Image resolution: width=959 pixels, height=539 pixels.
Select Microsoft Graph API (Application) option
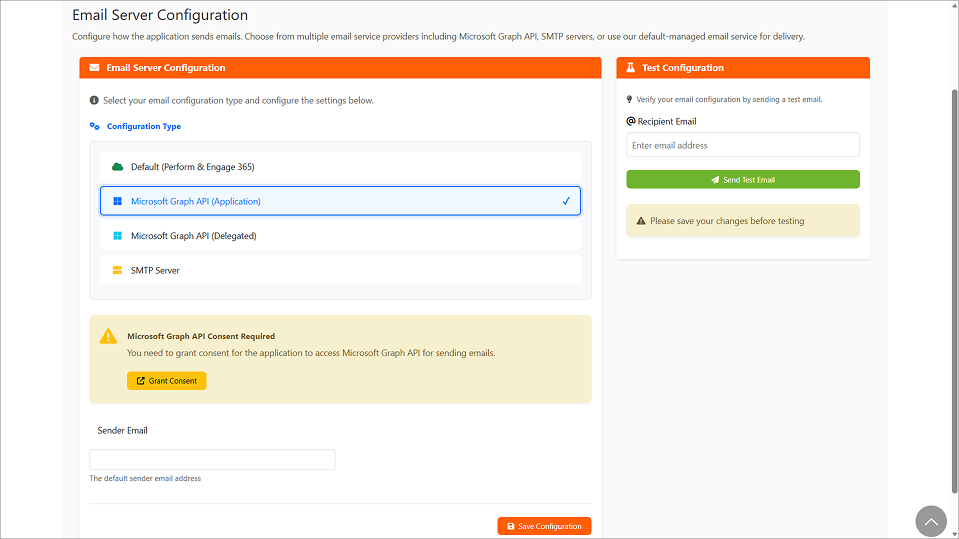coord(340,201)
